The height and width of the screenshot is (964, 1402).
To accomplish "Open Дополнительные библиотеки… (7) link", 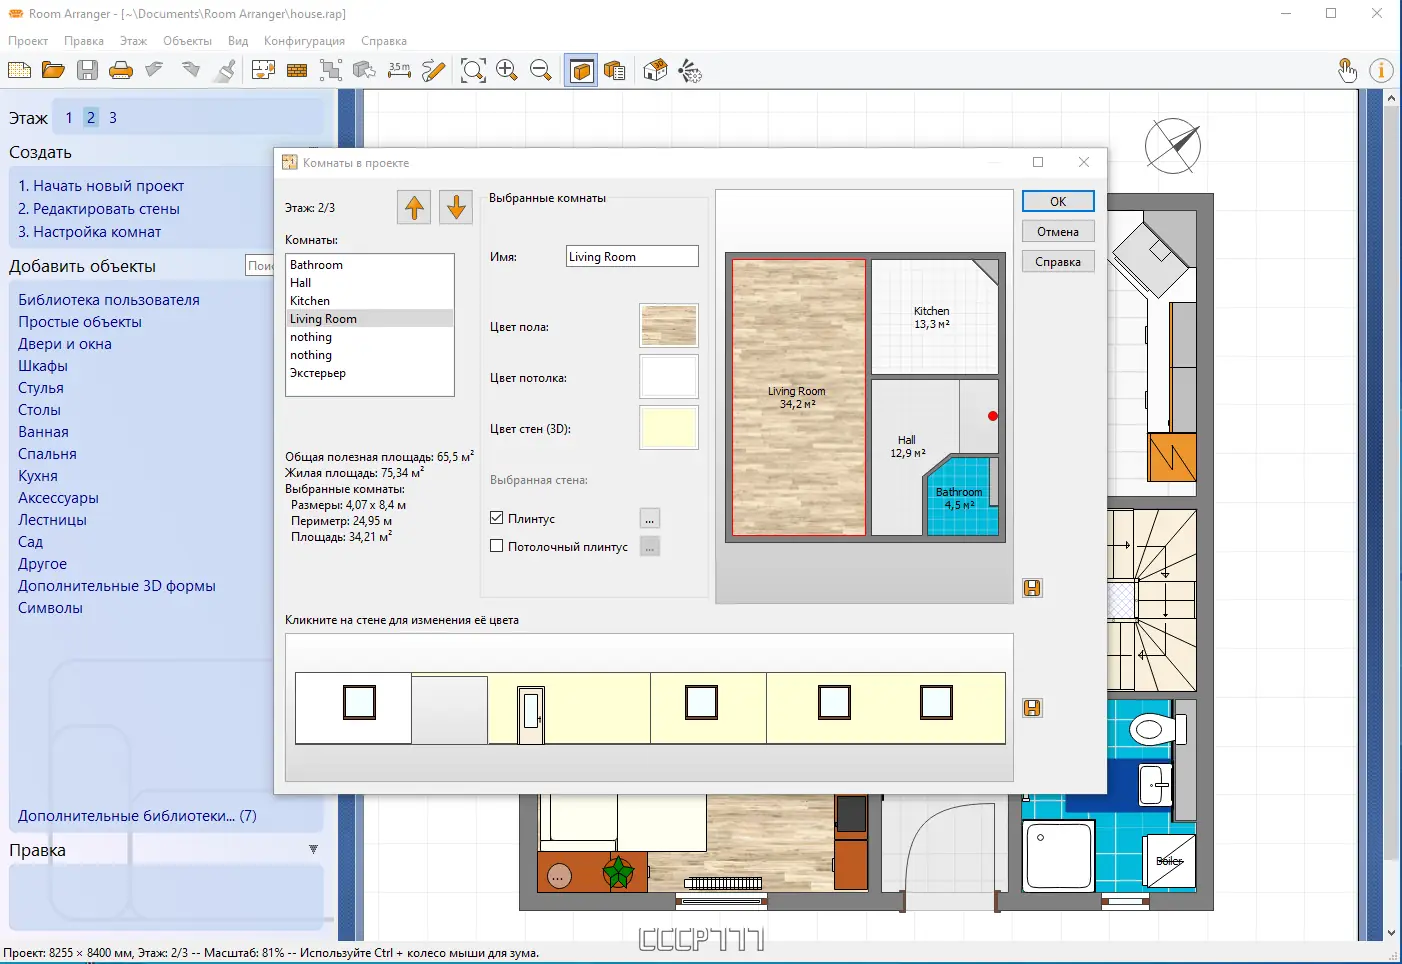I will (x=137, y=816).
